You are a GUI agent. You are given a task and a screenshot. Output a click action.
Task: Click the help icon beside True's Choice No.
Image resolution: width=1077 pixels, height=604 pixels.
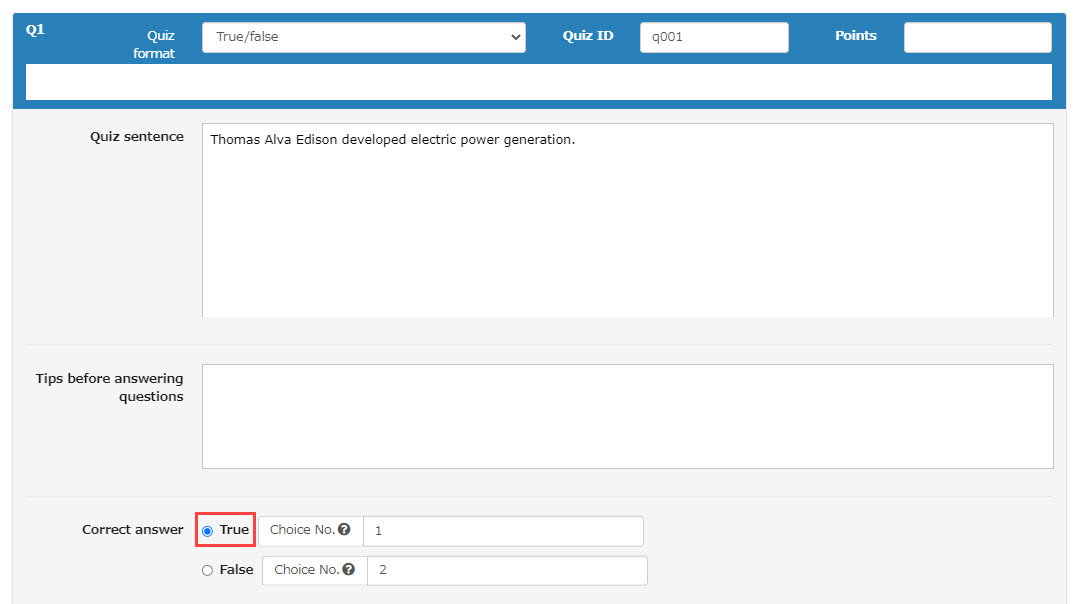click(344, 530)
